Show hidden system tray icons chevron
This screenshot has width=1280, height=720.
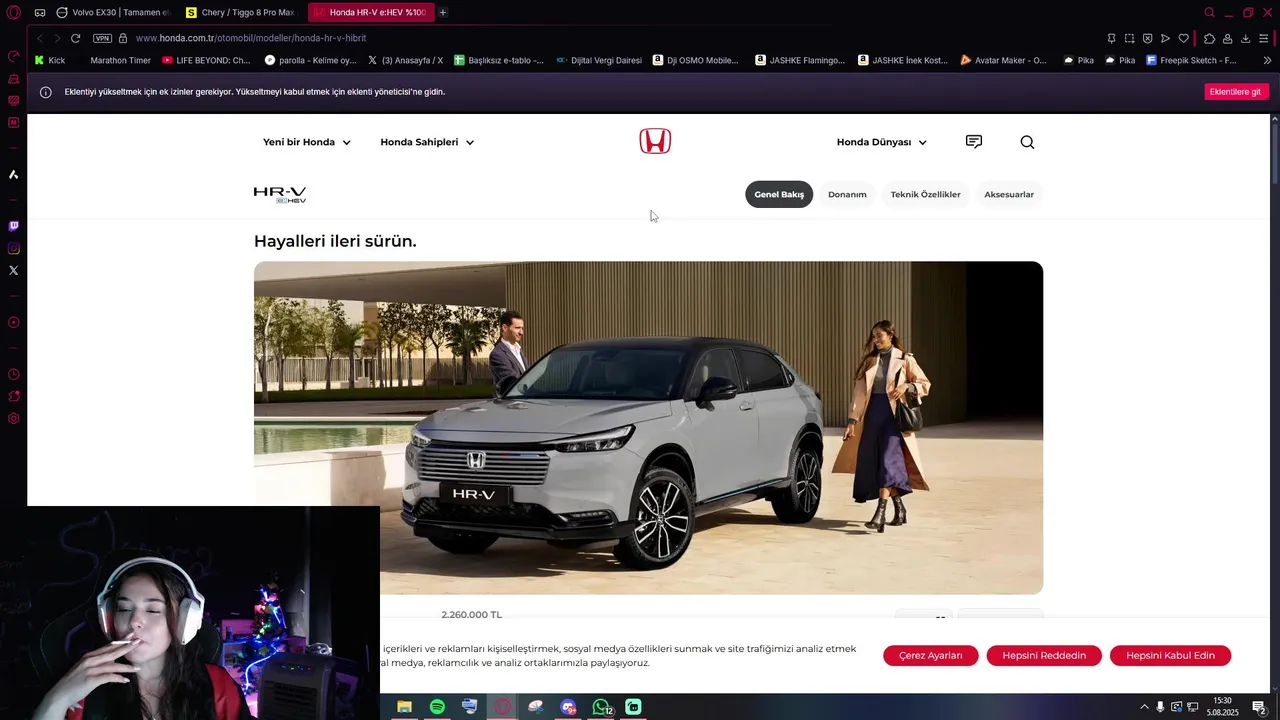click(x=1144, y=707)
